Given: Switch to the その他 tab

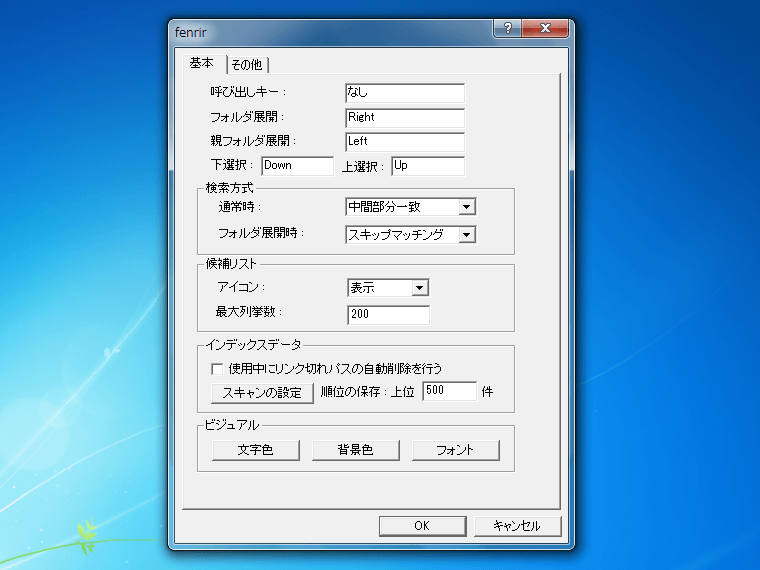Looking at the screenshot, I should [x=247, y=64].
